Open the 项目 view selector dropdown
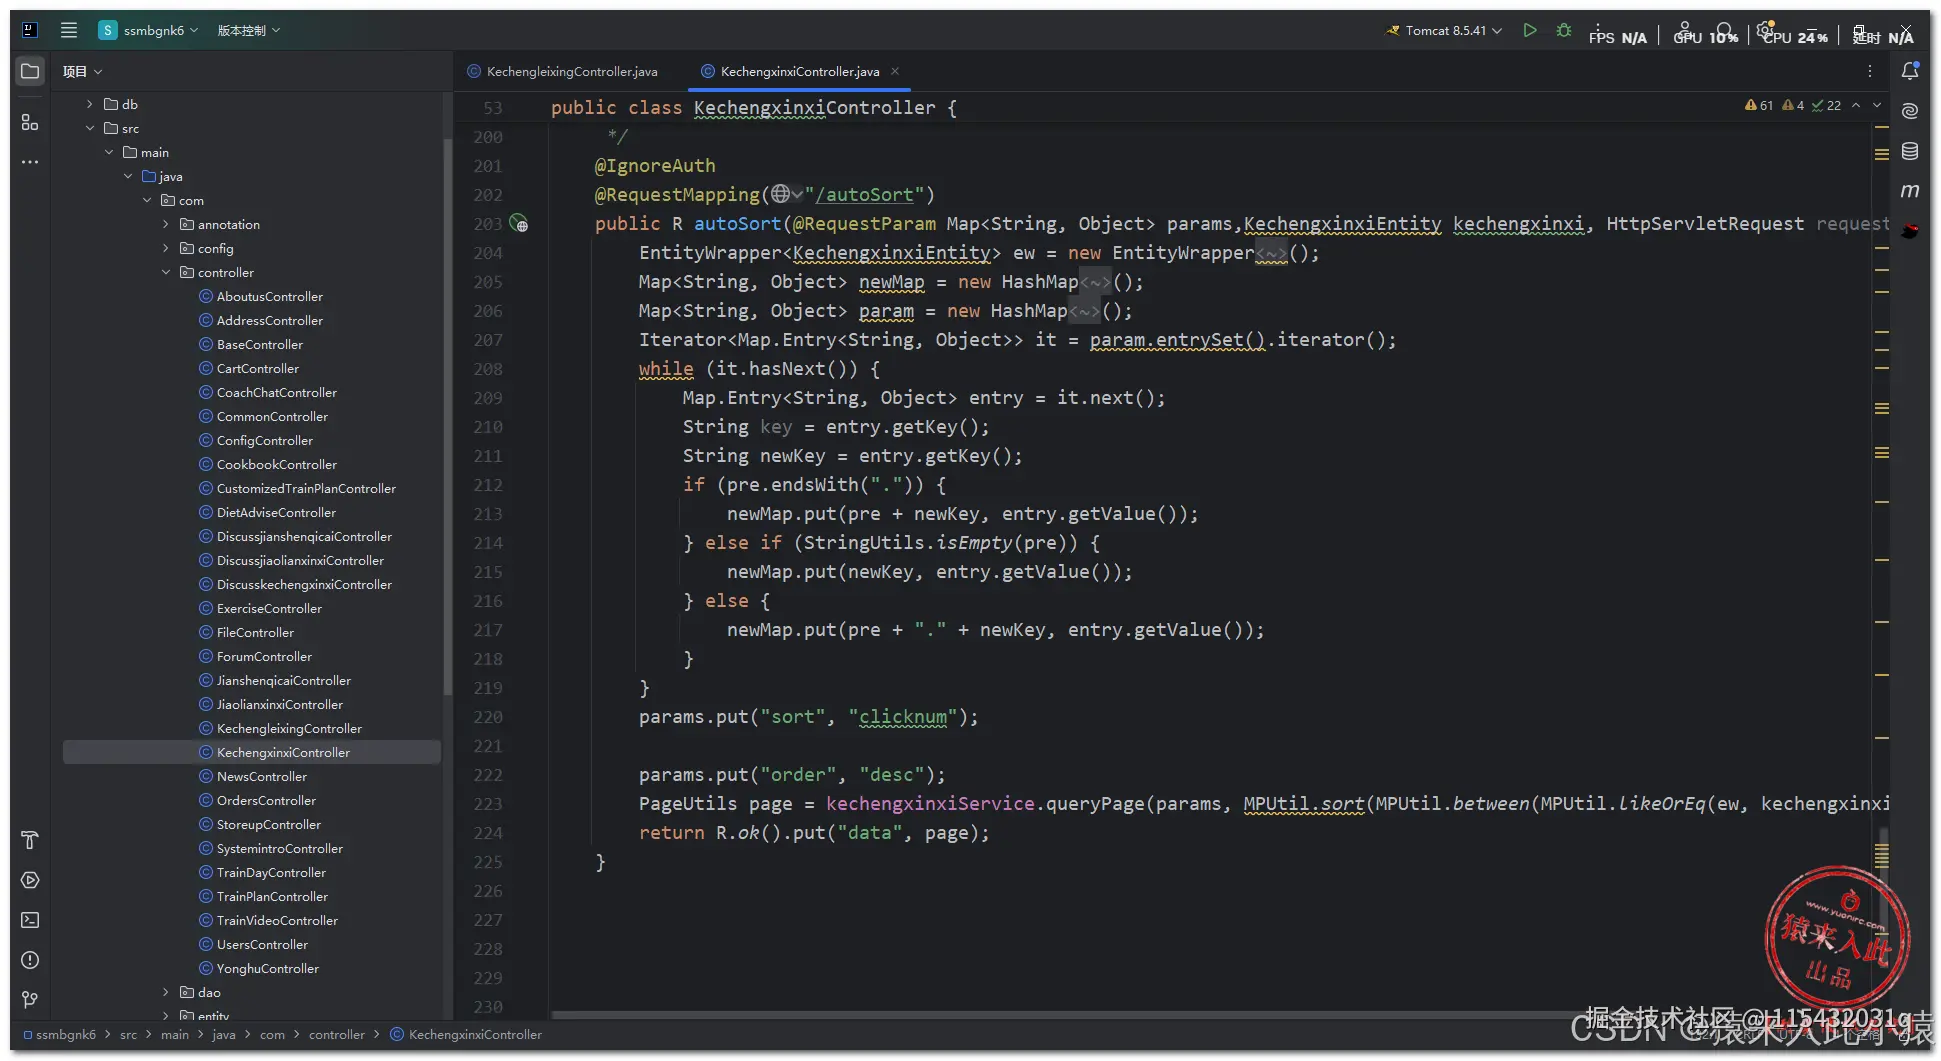Screen dimensions: 1941x1061 tap(83, 71)
